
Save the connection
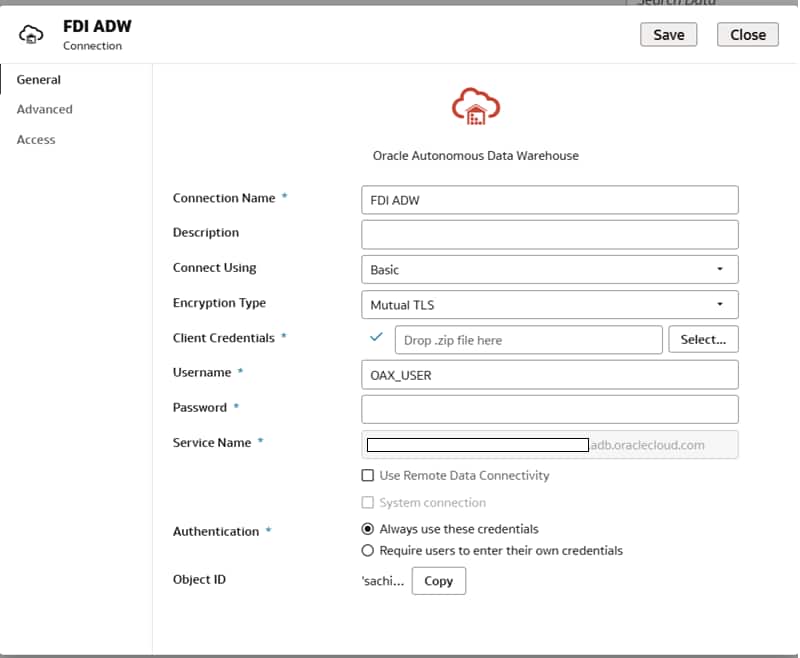pyautogui.click(x=668, y=35)
